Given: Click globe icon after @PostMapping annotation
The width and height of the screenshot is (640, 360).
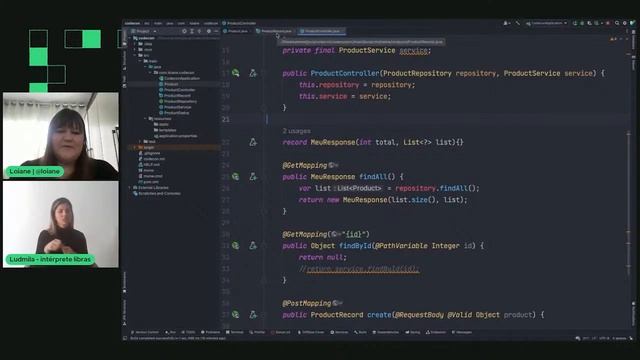Looking at the screenshot, I should click(336, 303).
